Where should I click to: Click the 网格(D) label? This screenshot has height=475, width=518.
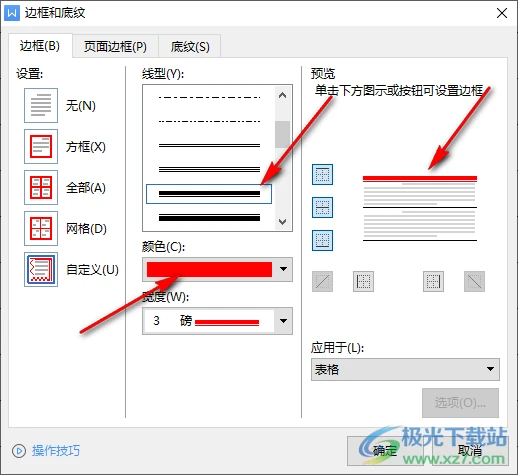point(86,229)
